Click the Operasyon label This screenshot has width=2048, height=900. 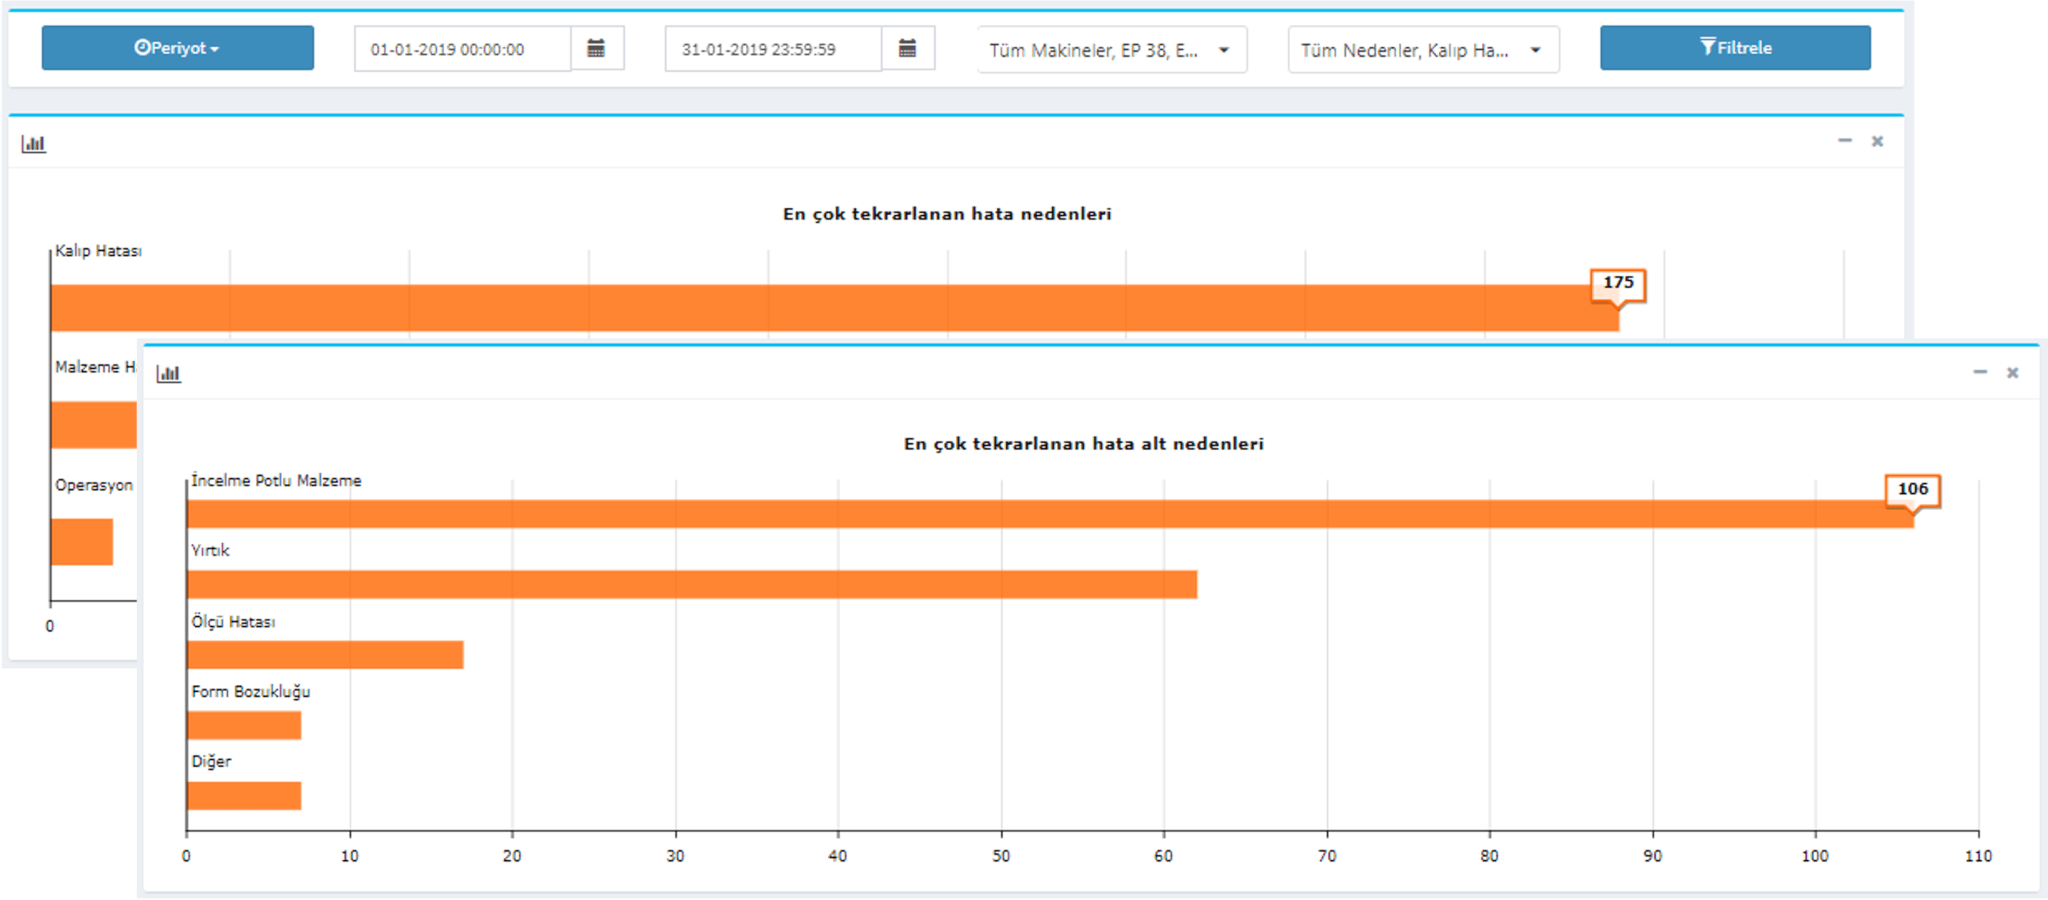point(94,486)
